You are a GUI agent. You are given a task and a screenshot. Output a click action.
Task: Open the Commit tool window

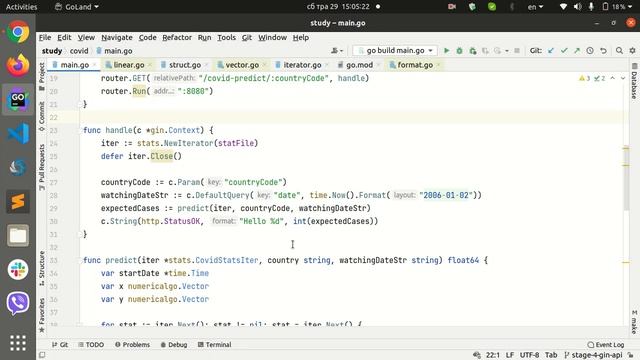(42, 117)
